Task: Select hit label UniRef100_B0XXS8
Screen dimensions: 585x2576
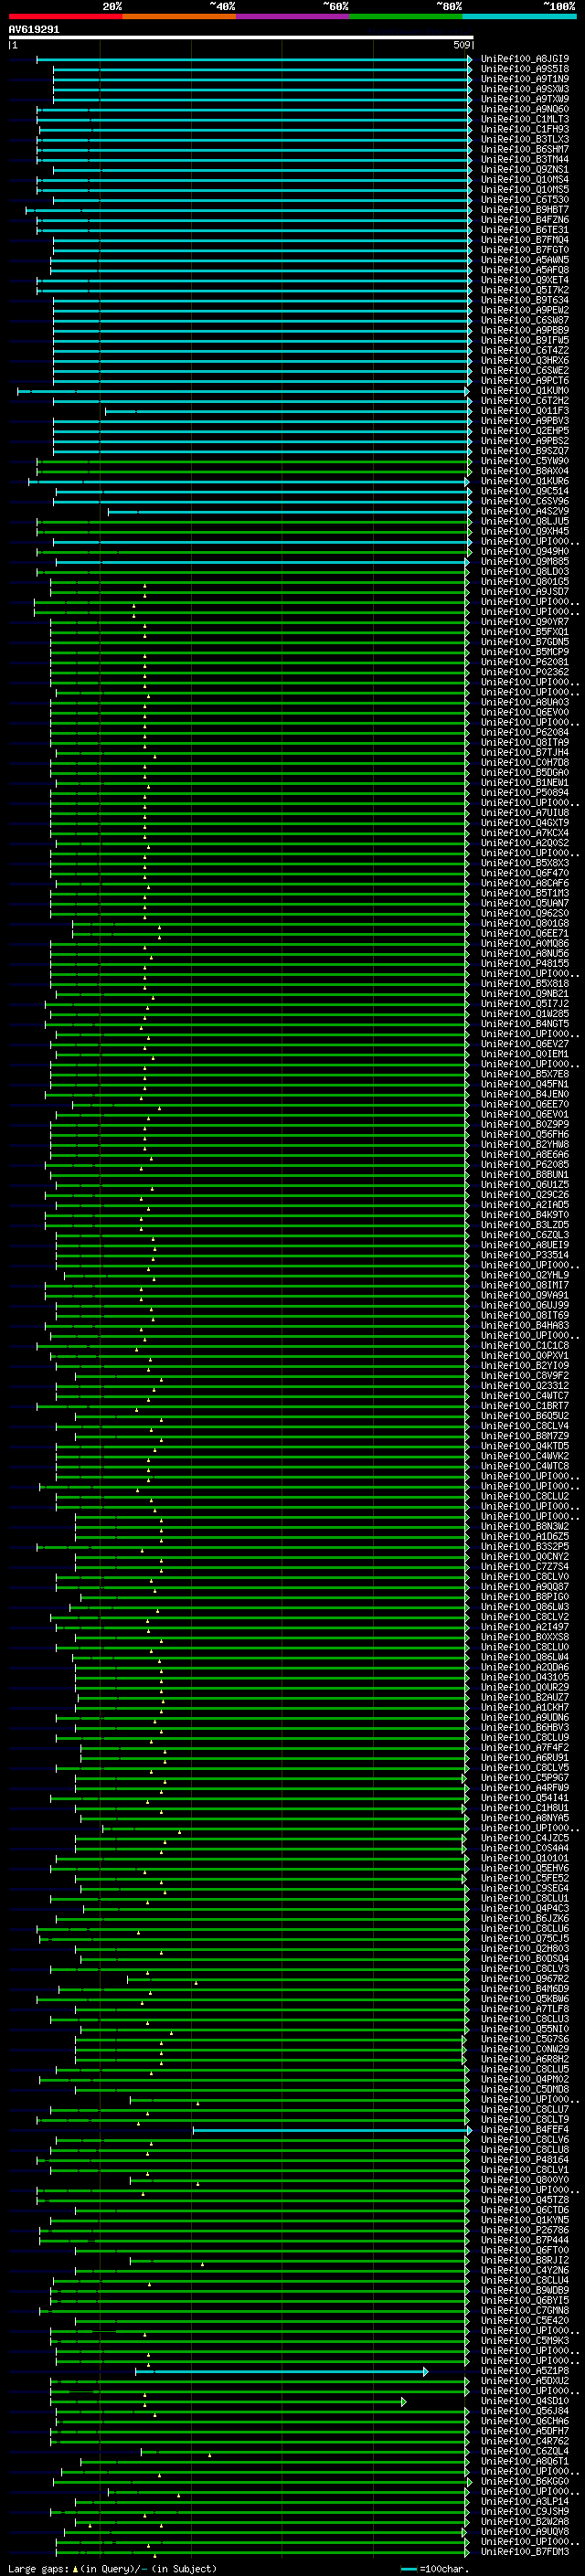Action: (x=525, y=1637)
